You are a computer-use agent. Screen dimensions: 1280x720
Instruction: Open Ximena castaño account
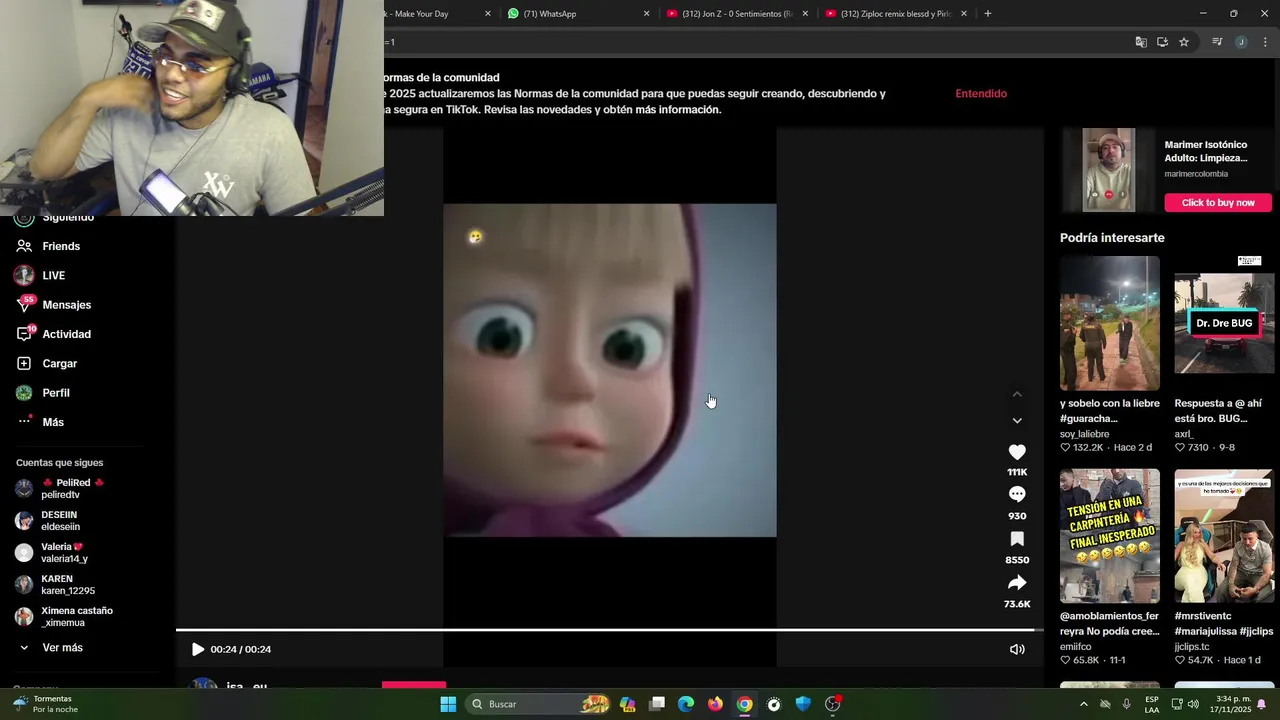pyautogui.click(x=64, y=616)
